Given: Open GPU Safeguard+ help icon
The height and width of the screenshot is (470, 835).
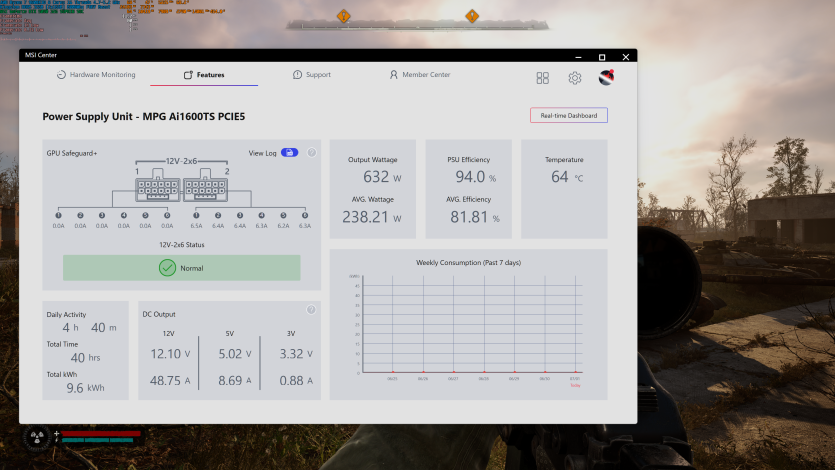Looking at the screenshot, I should (312, 153).
